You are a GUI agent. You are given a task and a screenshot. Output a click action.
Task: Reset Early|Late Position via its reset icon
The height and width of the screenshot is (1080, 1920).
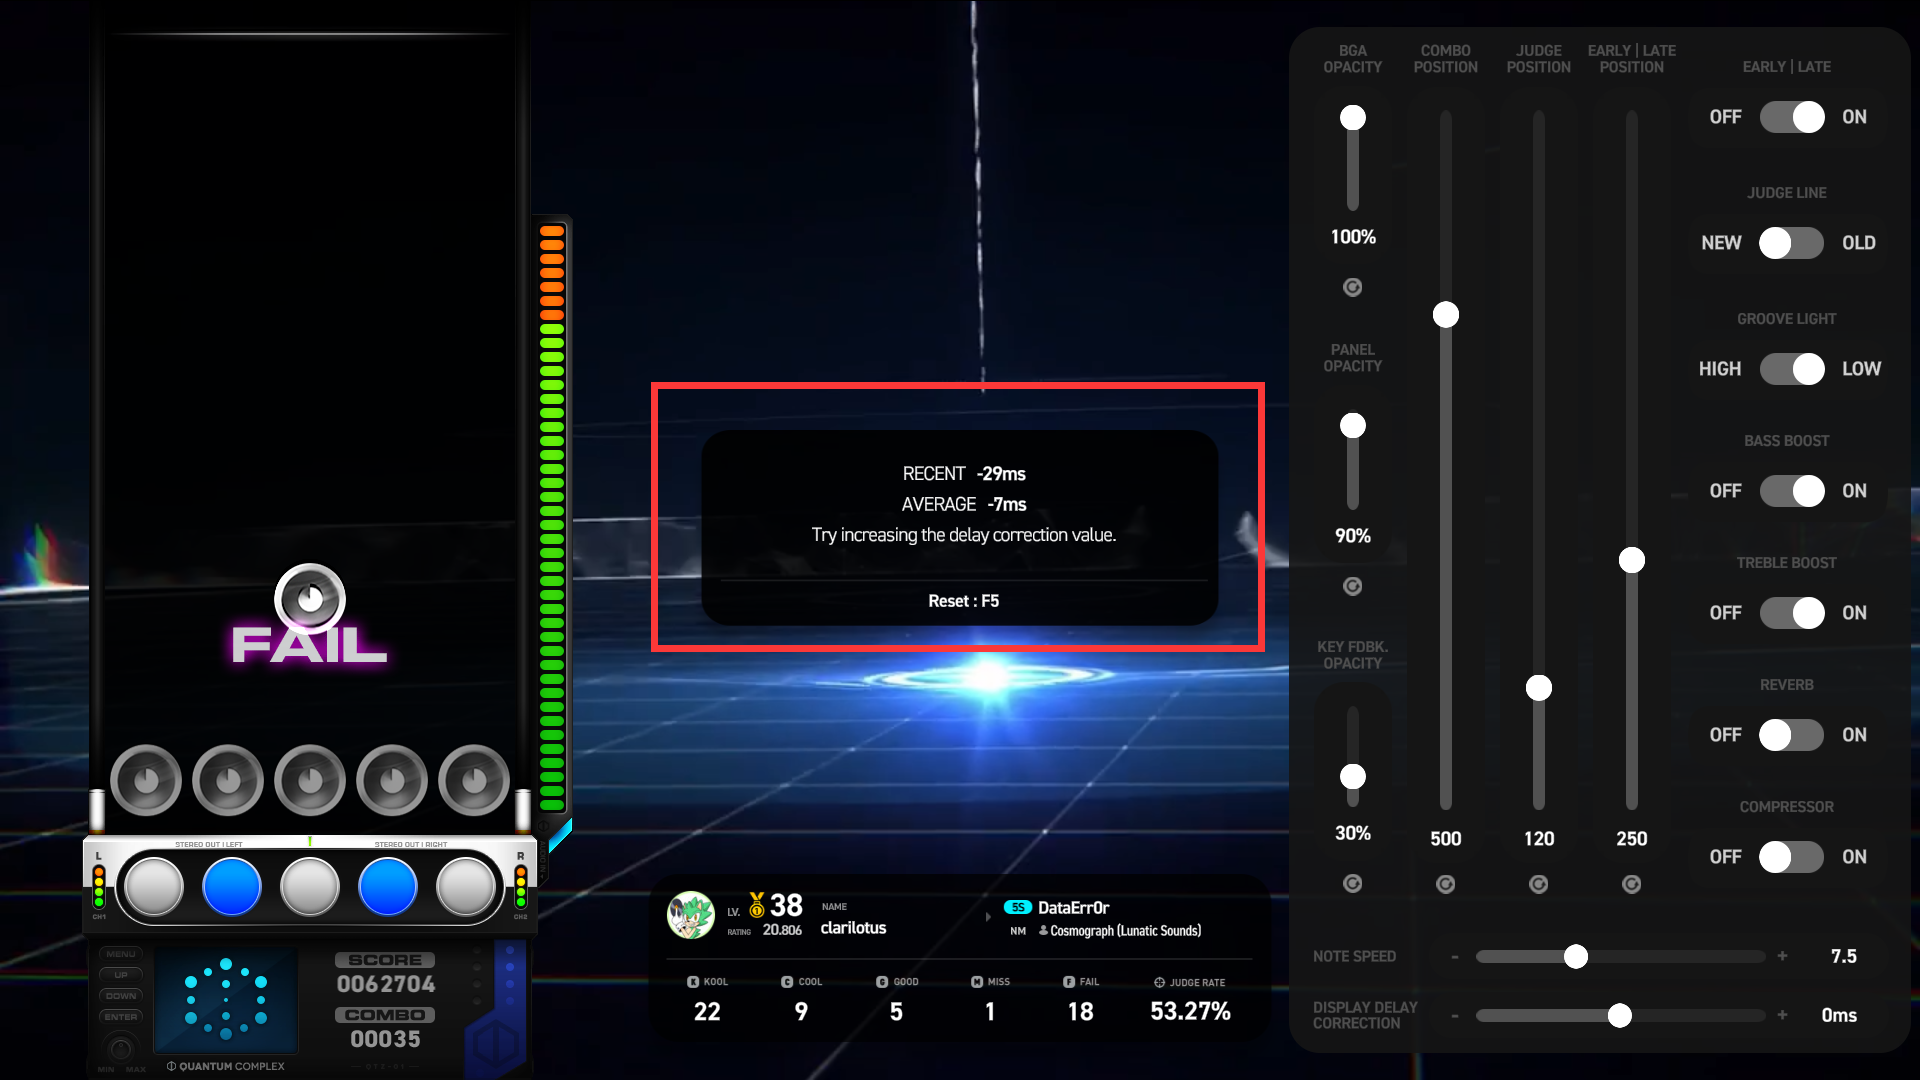point(1631,884)
